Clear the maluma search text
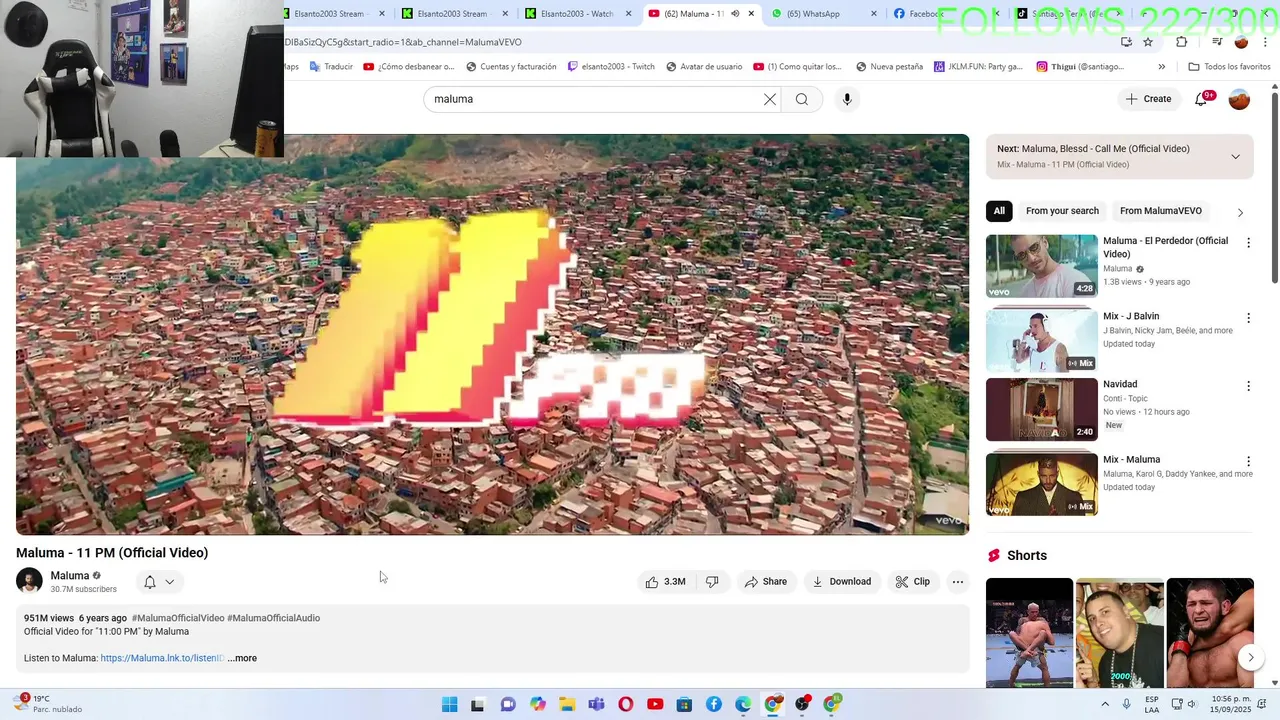1280x720 pixels. (x=770, y=99)
